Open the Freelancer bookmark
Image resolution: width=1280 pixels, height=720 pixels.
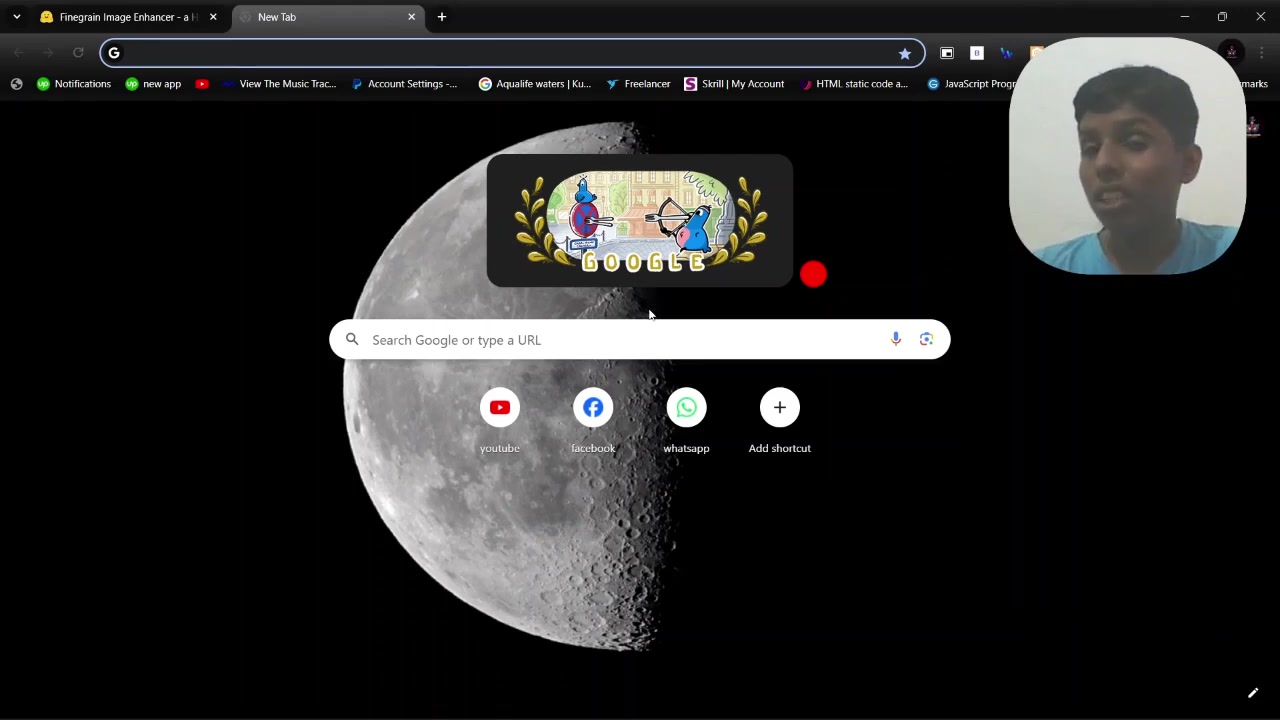[x=638, y=84]
